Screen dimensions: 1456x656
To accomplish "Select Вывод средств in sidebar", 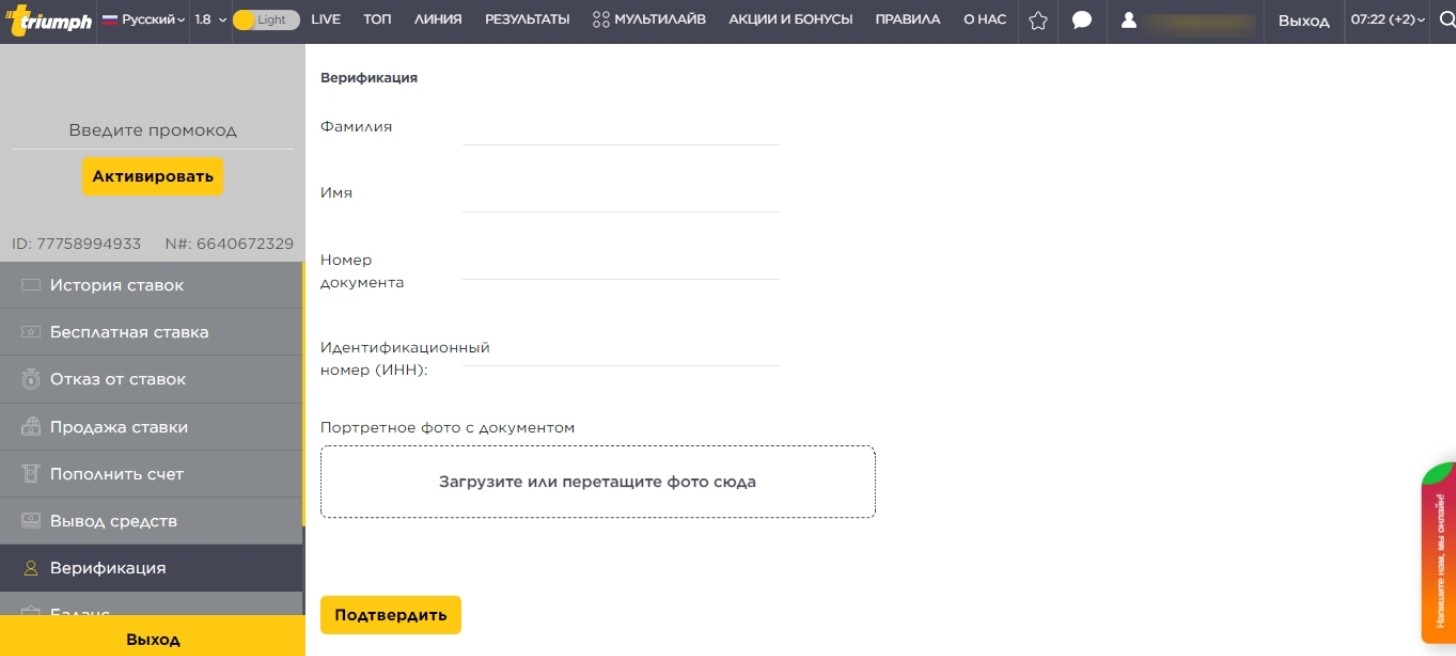I will coord(113,521).
